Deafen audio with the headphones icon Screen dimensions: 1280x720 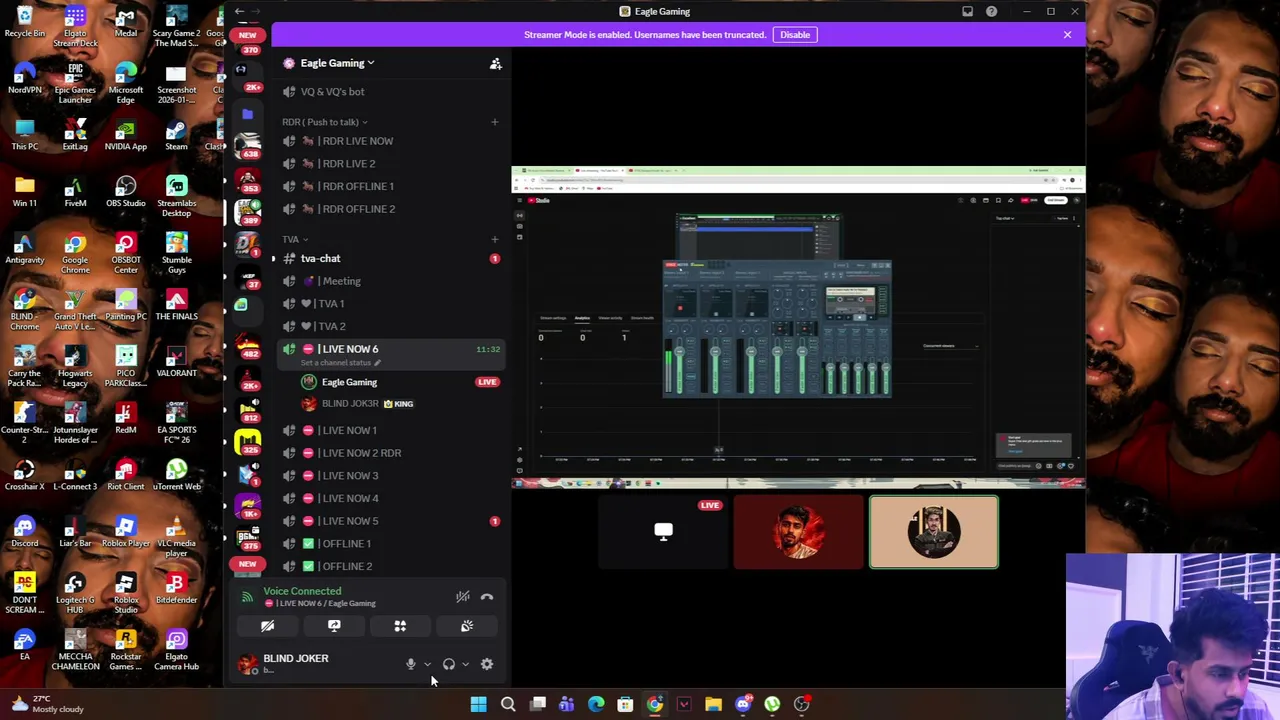pos(449,664)
